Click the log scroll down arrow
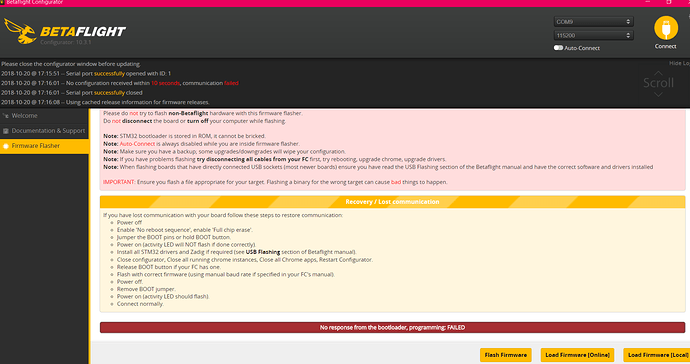The image size is (690, 364). click(658, 95)
